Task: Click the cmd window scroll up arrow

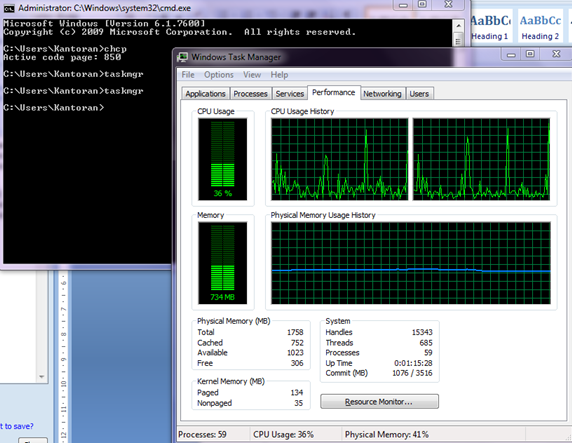Action: [x=458, y=26]
